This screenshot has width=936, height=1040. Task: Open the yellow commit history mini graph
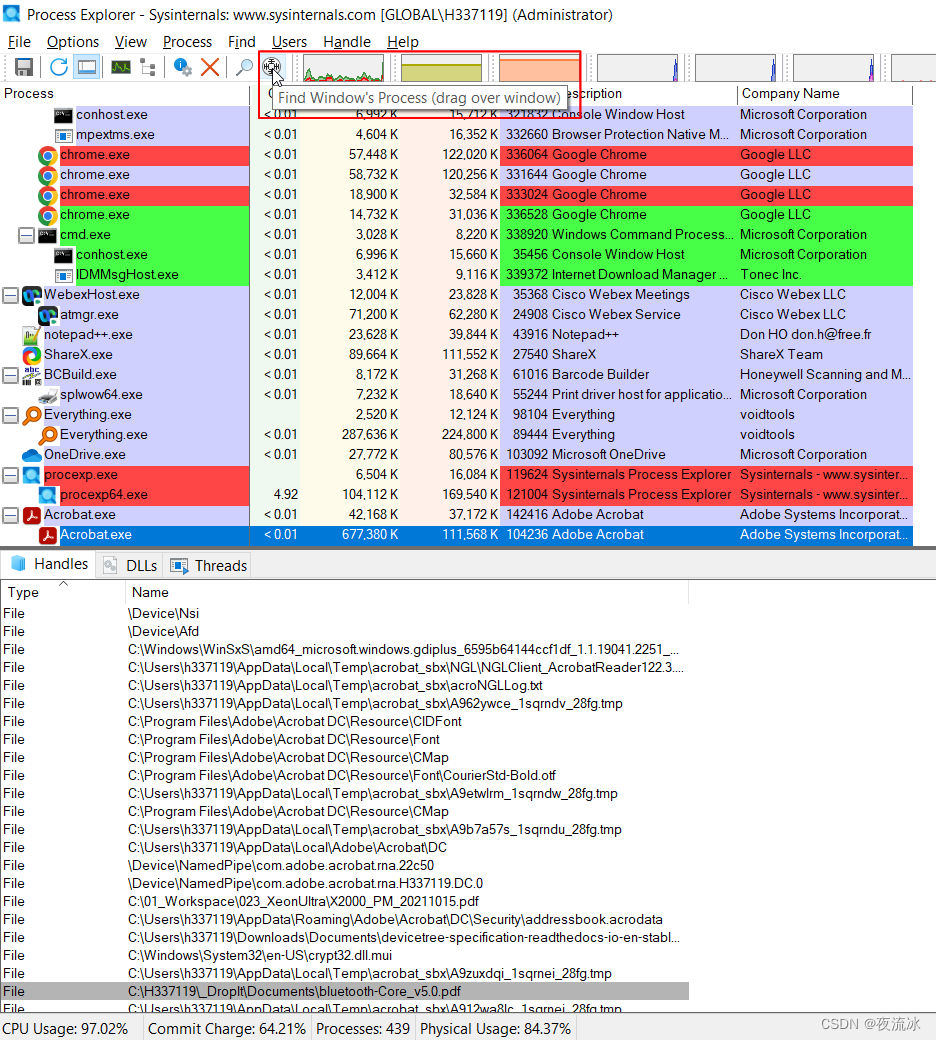441,68
